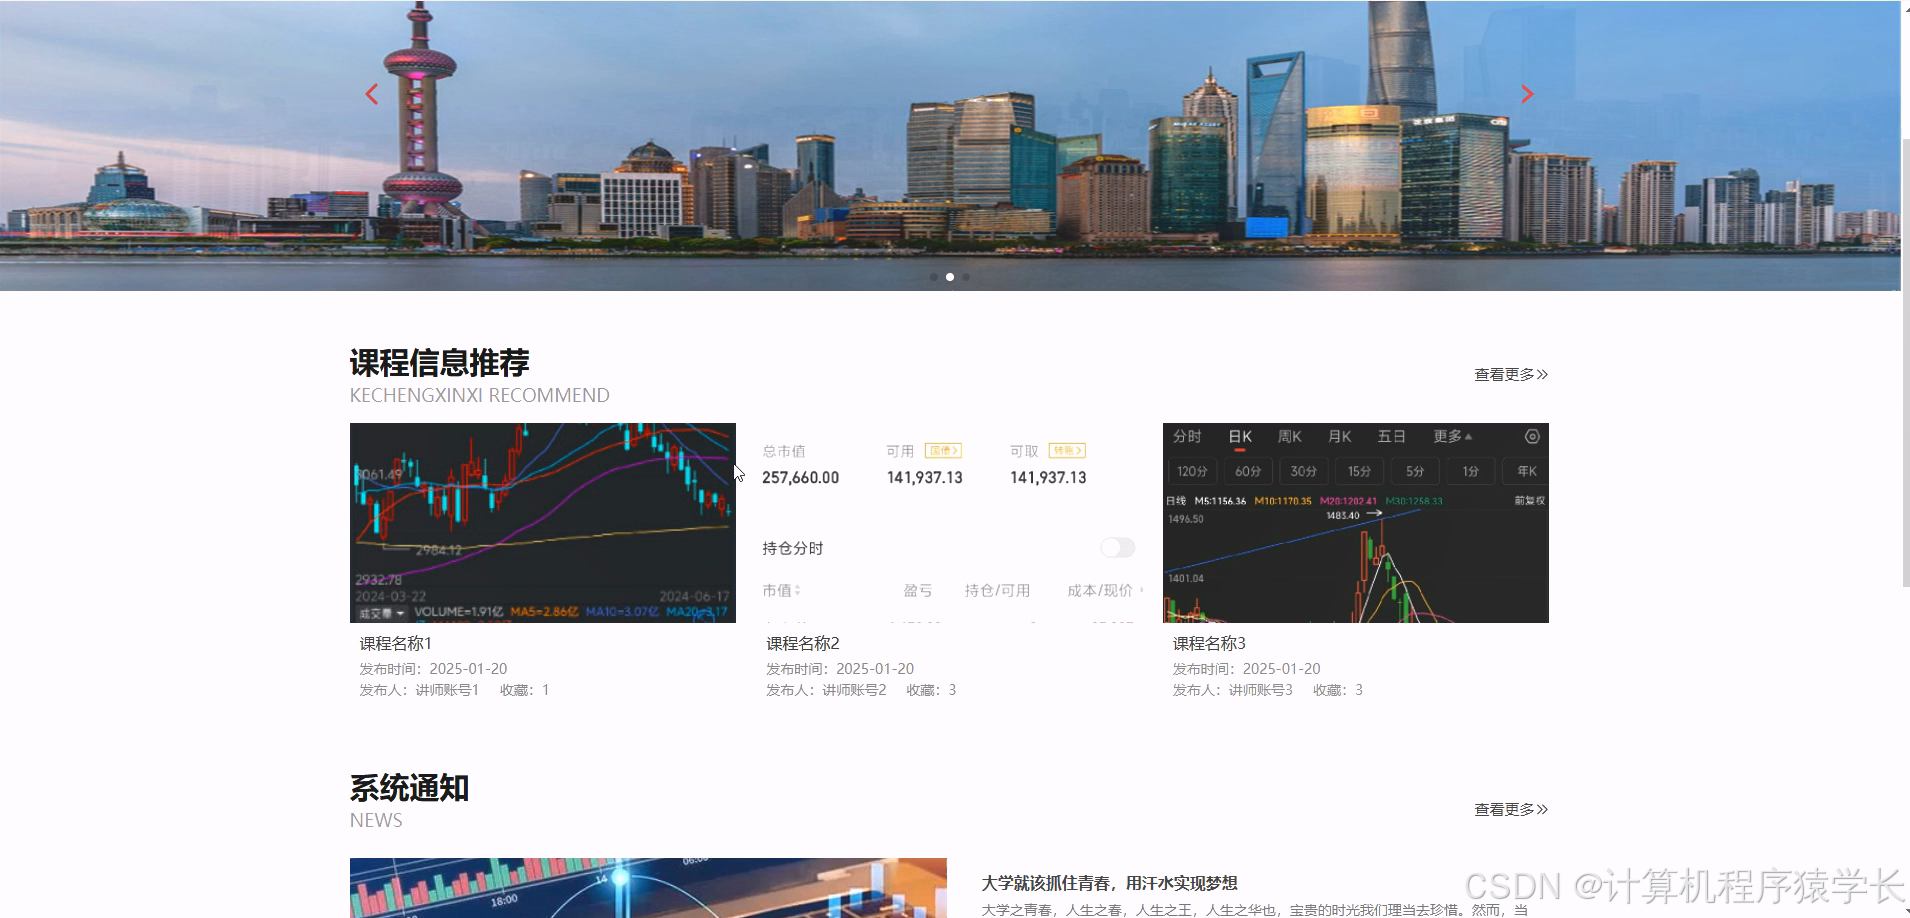Open the system notice image thumbnail
Viewport: 1910px width, 918px height.
click(648, 888)
